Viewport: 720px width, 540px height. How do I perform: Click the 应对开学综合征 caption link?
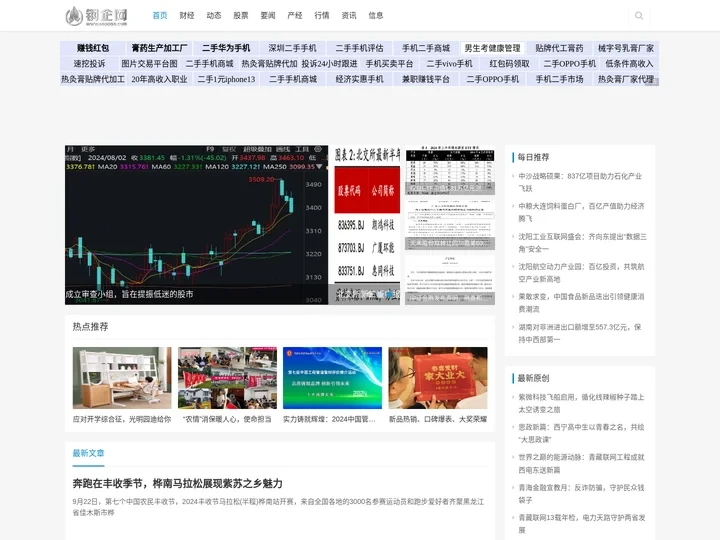[122, 419]
